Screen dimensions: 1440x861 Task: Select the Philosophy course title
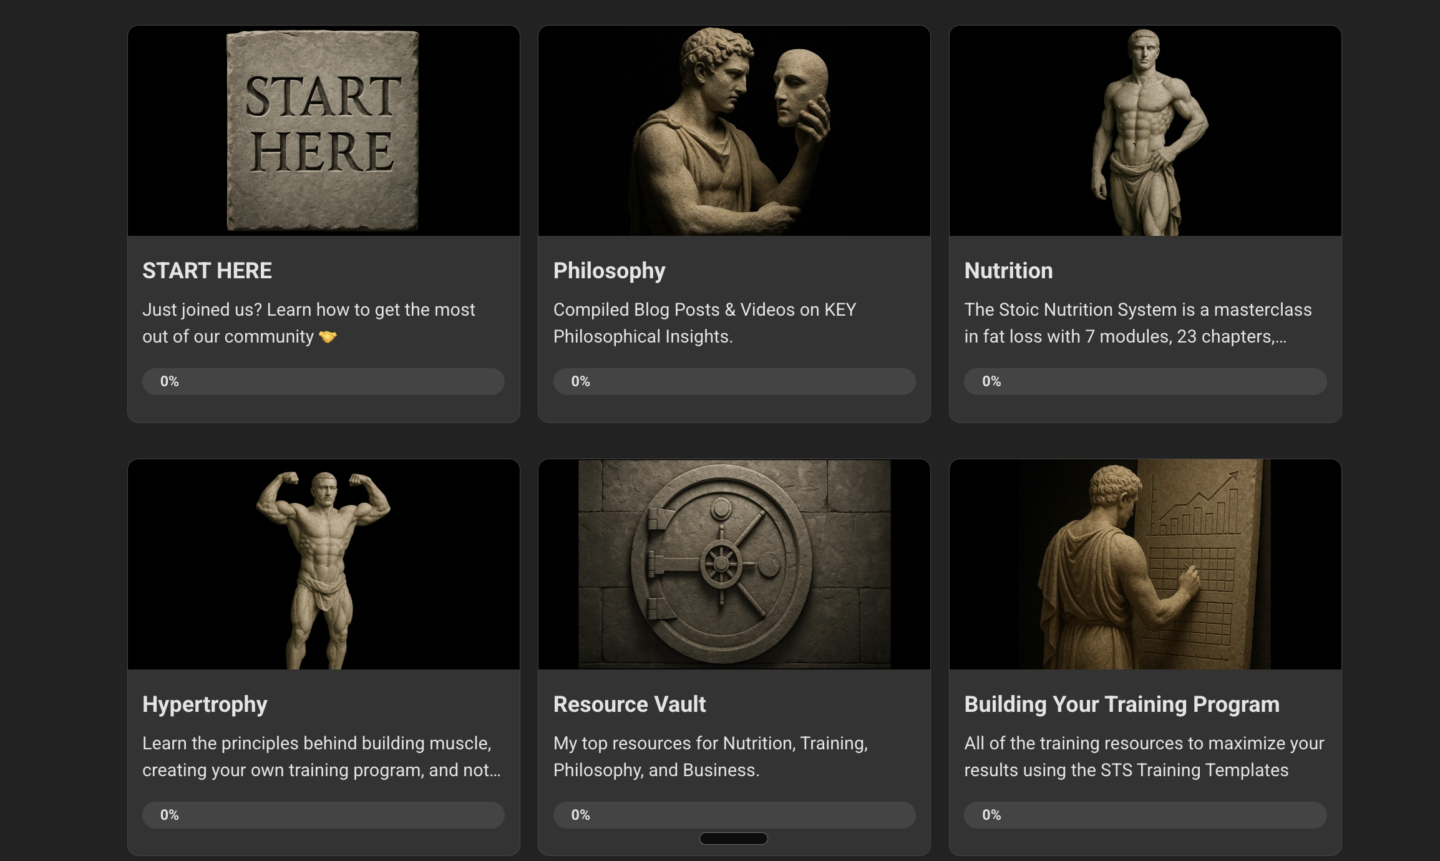(609, 271)
